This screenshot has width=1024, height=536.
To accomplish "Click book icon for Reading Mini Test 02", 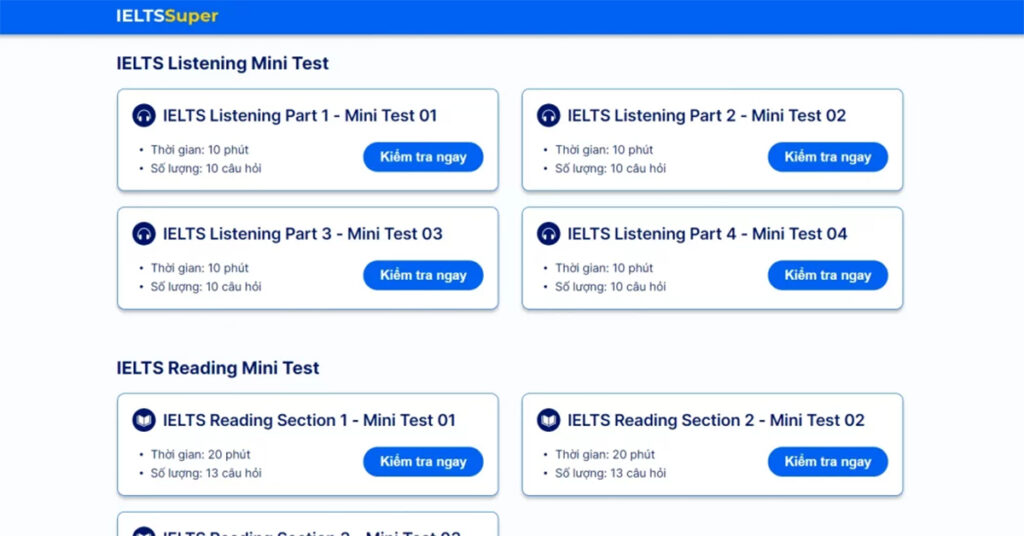I will (548, 420).
